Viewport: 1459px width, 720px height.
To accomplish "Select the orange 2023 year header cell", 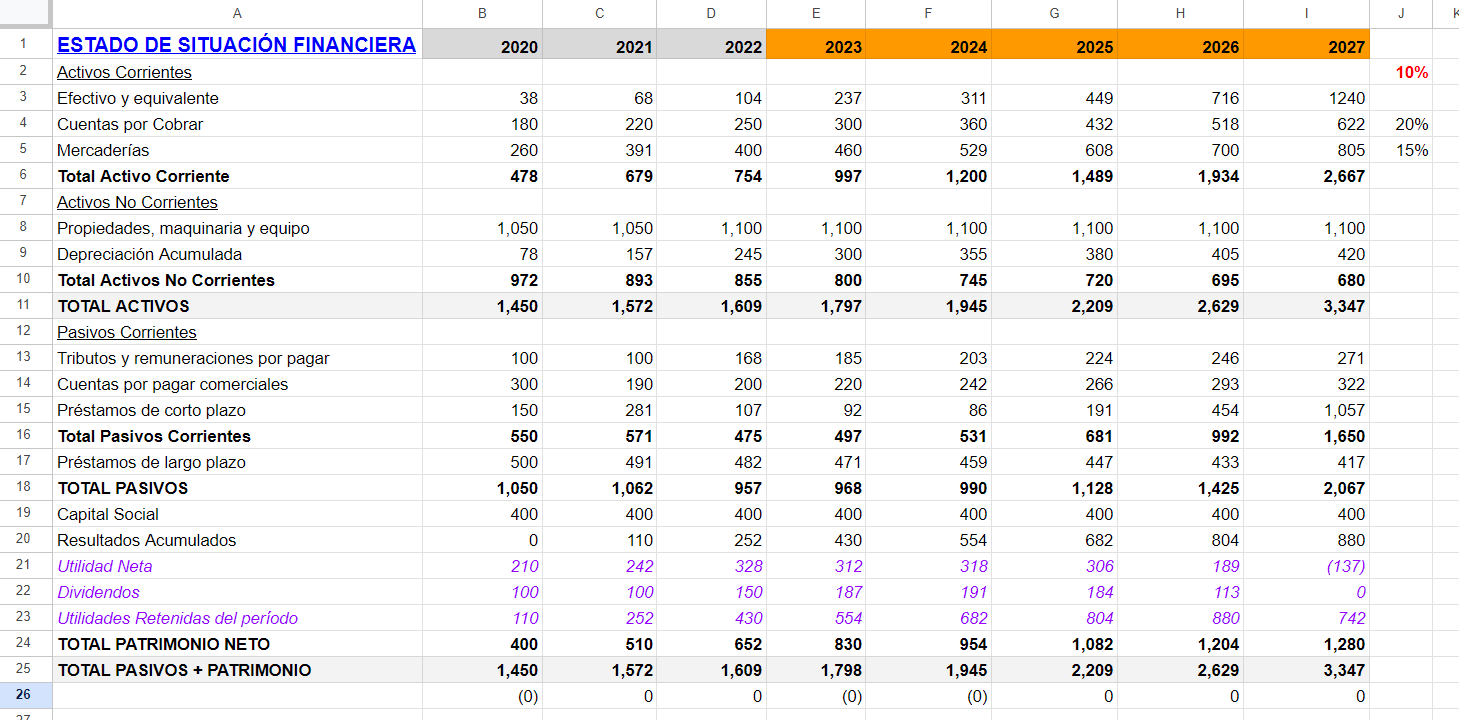I will pos(816,46).
